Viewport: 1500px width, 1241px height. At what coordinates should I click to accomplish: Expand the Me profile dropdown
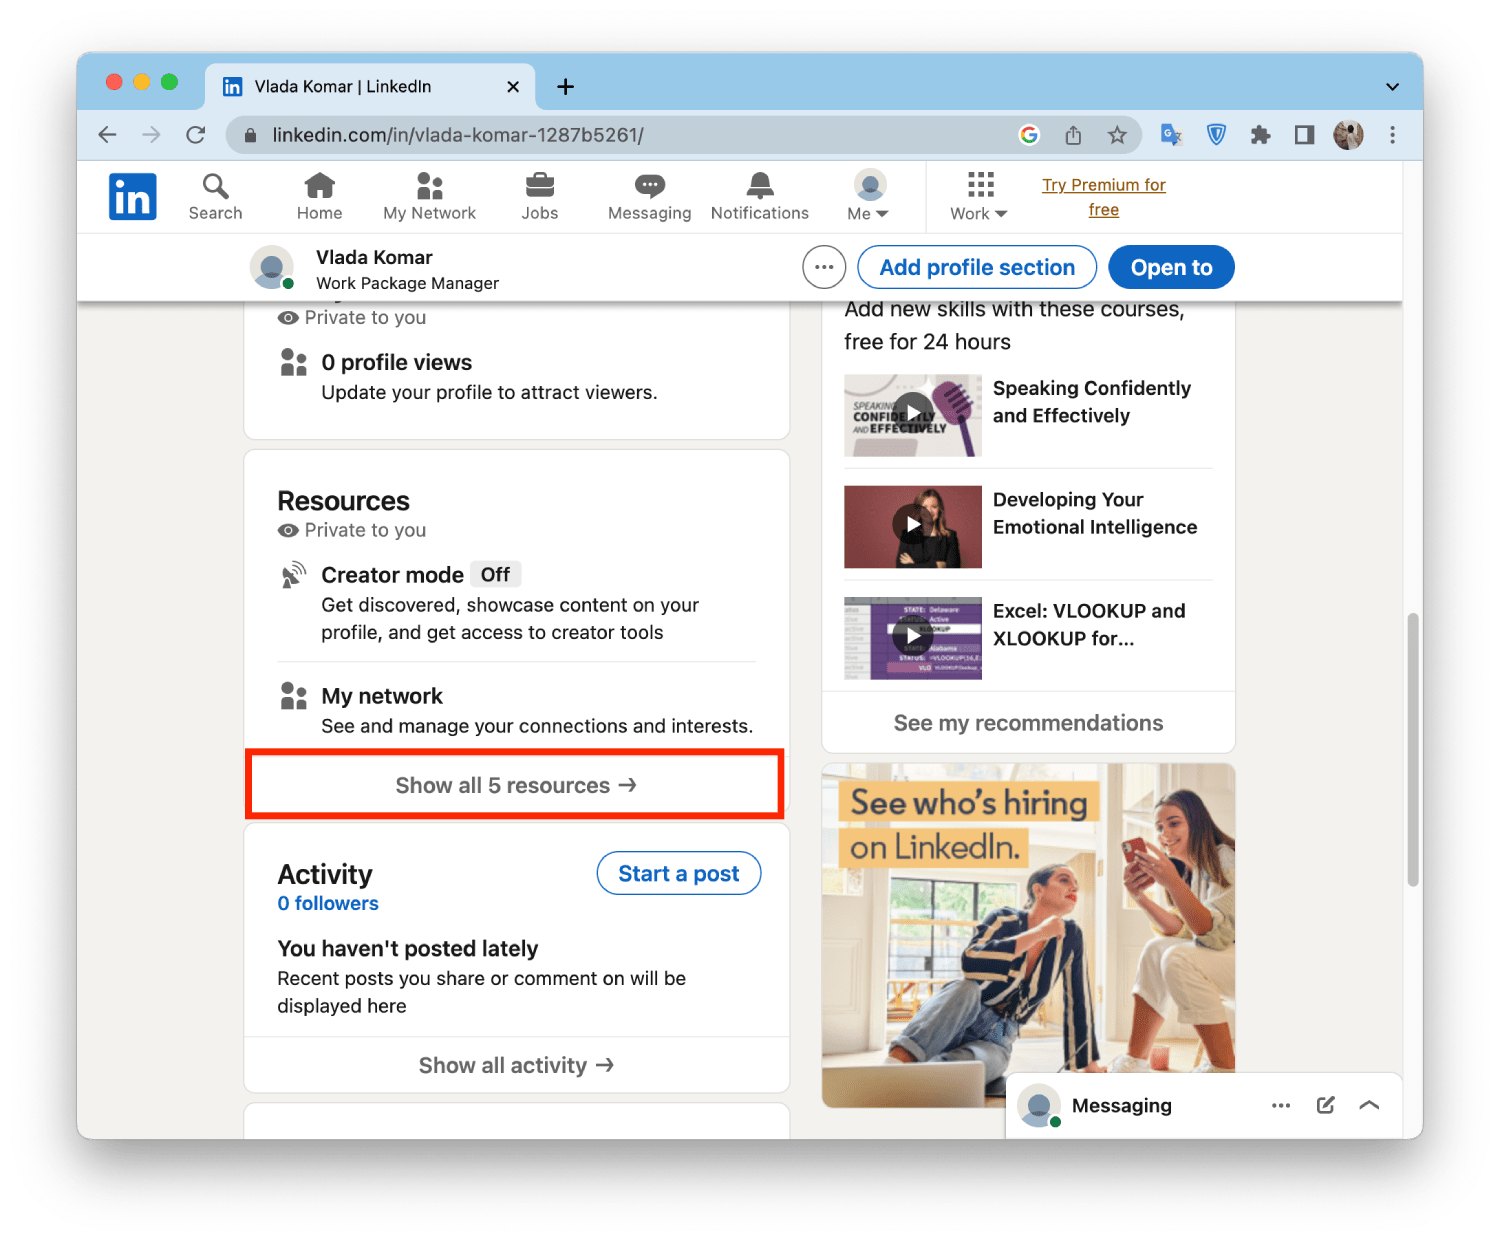(868, 195)
